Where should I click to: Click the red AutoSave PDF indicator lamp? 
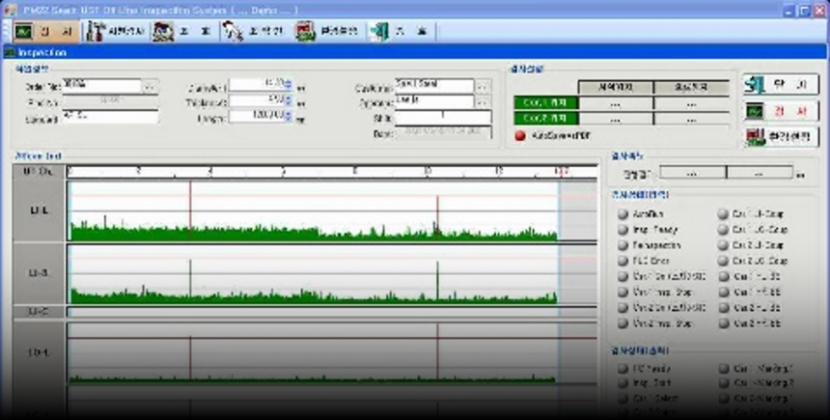pyautogui.click(x=520, y=136)
